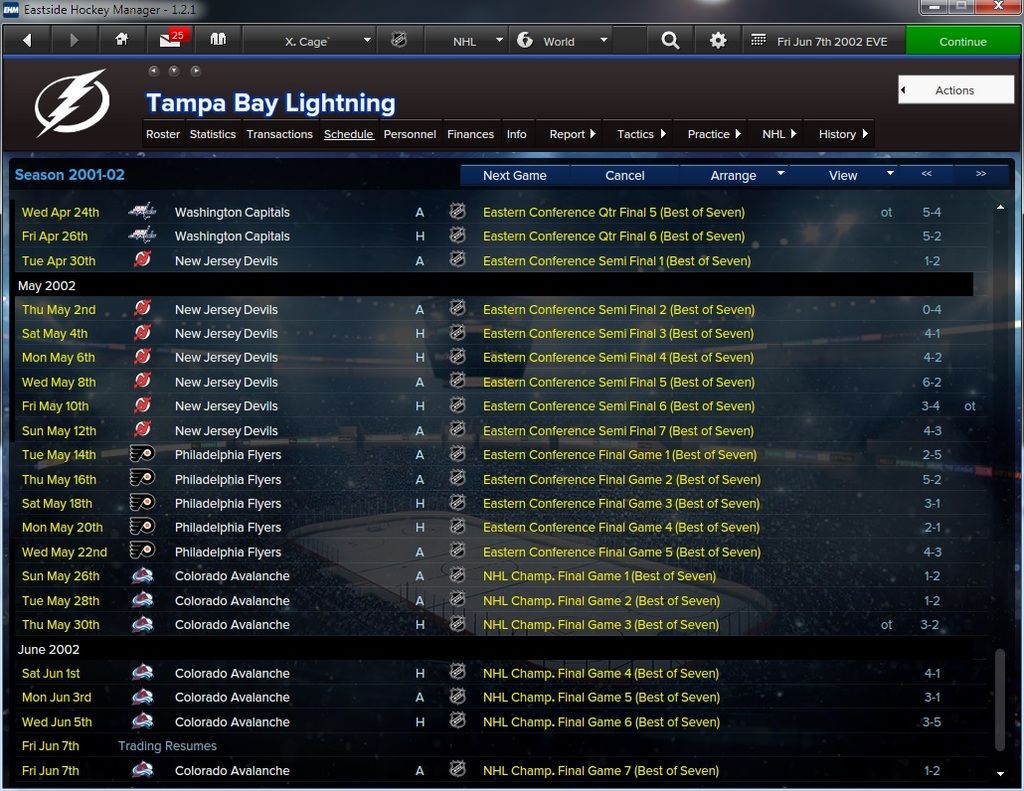The width and height of the screenshot is (1024, 791).
Task: Click the NHL shield icon in toolbar
Action: pos(398,40)
